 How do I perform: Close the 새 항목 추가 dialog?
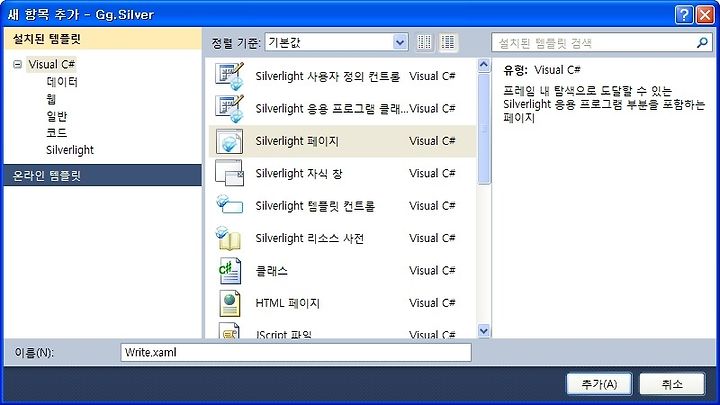coord(705,15)
